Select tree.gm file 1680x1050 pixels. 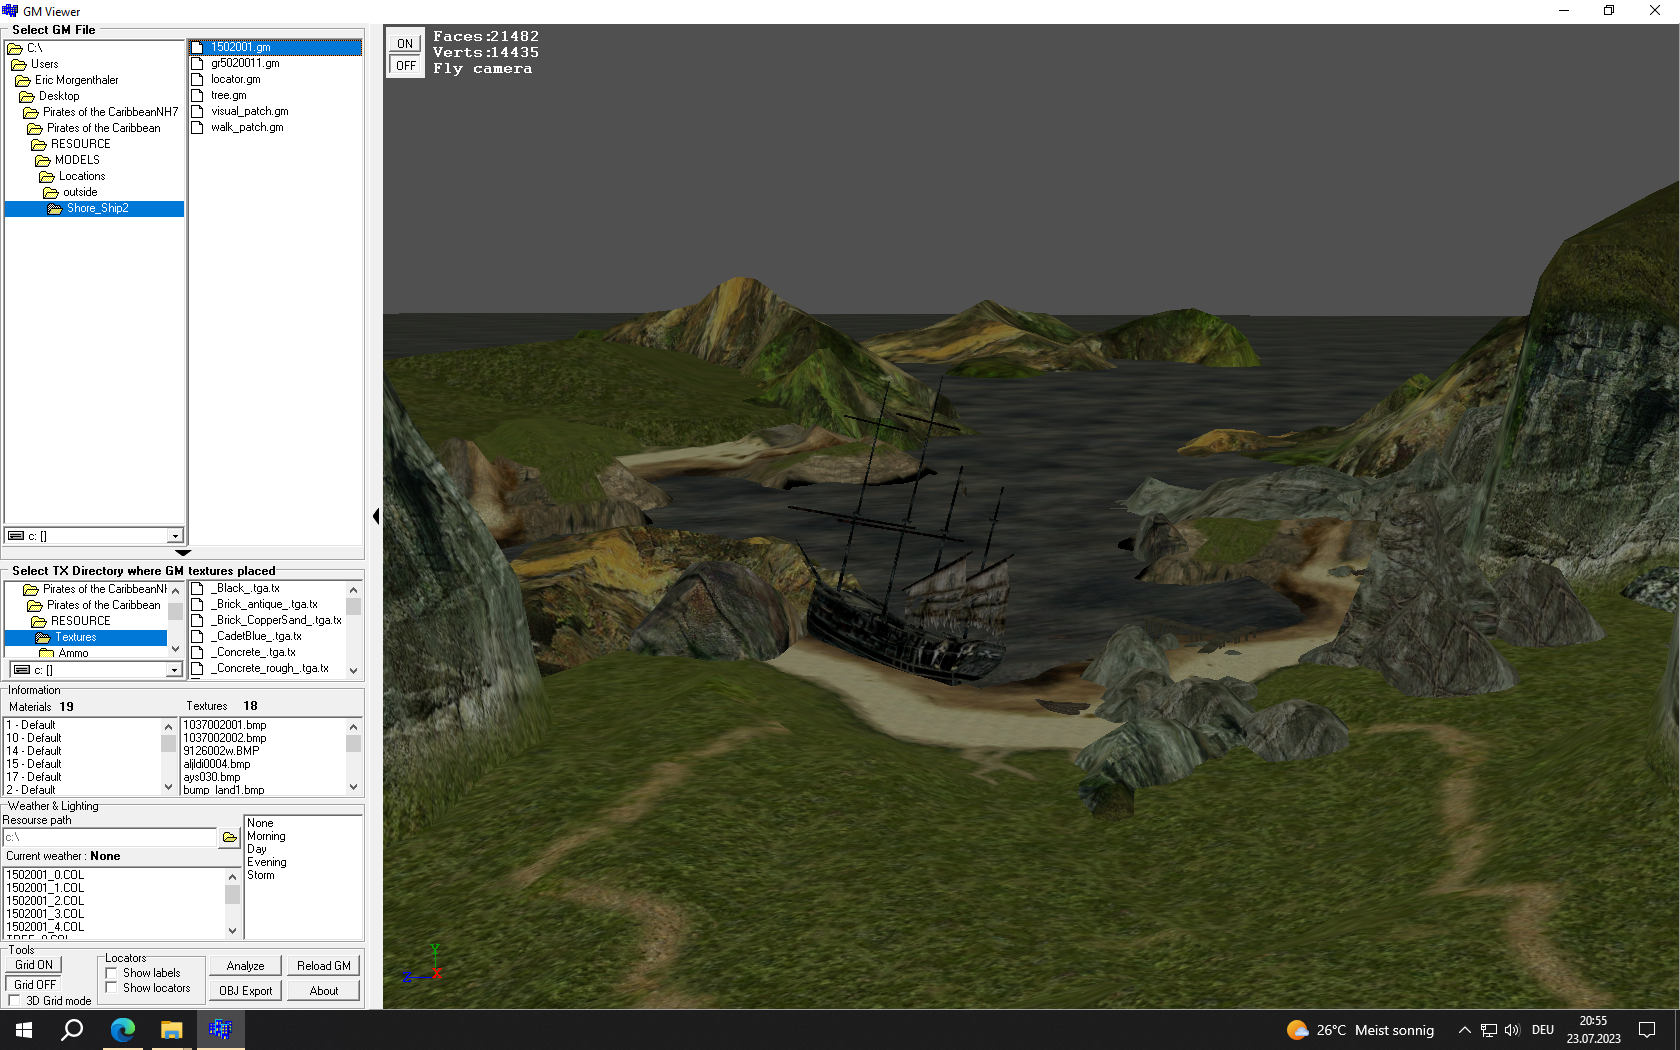(228, 95)
